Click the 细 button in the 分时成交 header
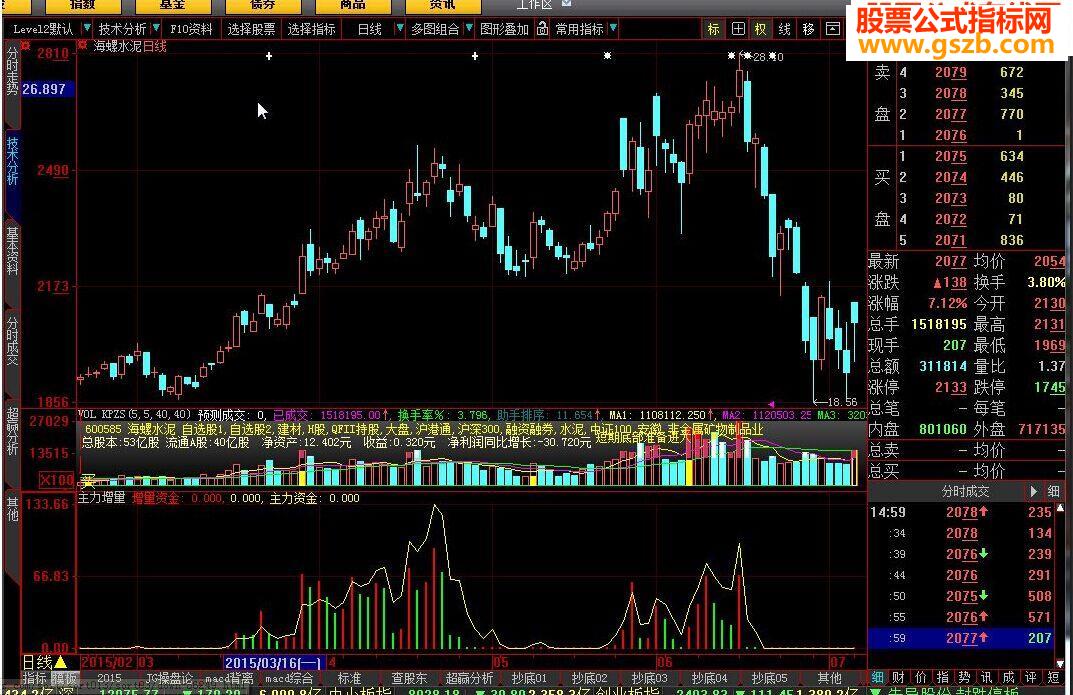The width and height of the screenshot is (1073, 695). tap(1053, 491)
